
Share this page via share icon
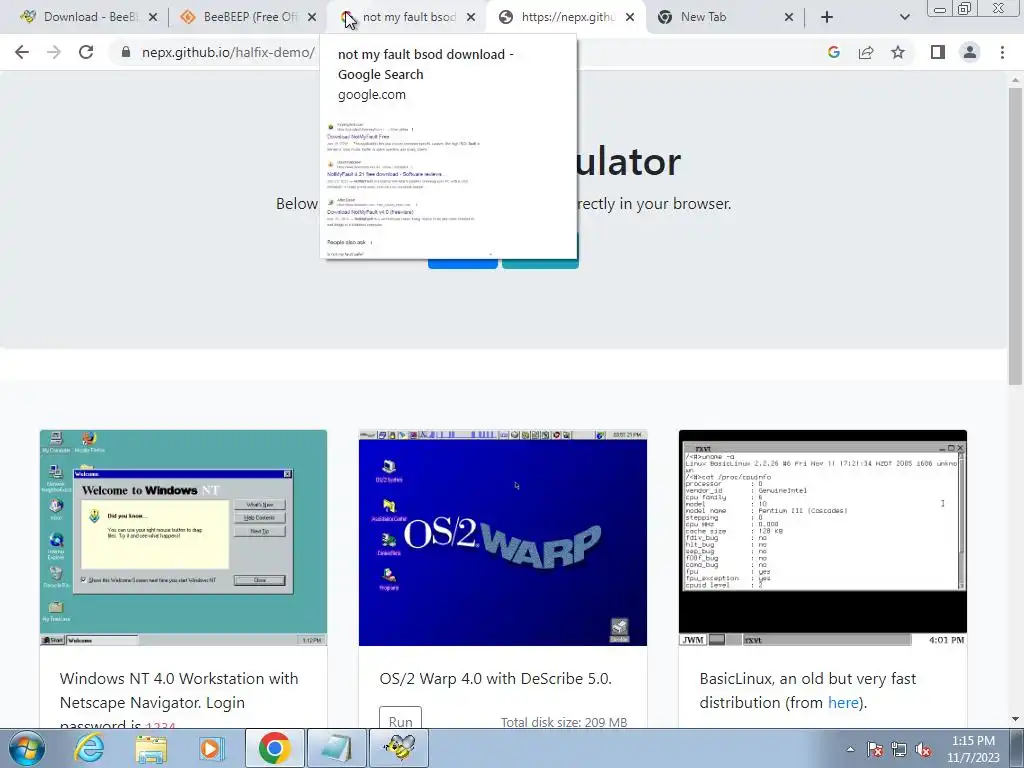click(x=866, y=52)
